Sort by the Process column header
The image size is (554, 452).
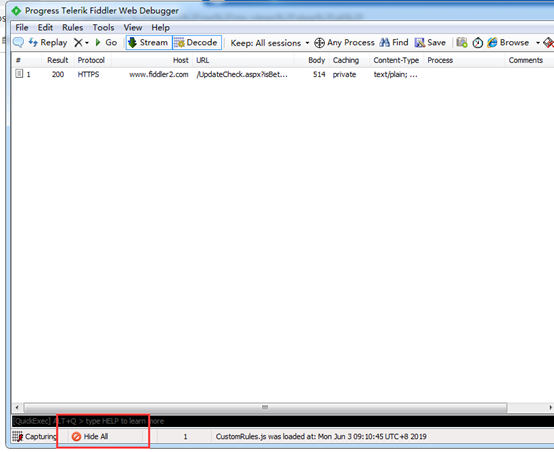(x=464, y=60)
